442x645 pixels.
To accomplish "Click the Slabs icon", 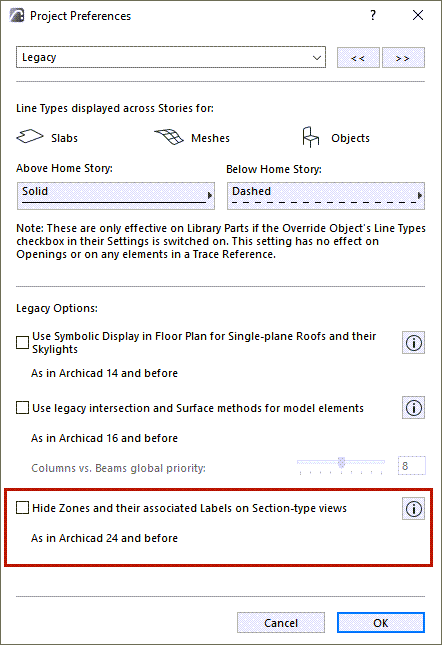I will [x=30, y=137].
